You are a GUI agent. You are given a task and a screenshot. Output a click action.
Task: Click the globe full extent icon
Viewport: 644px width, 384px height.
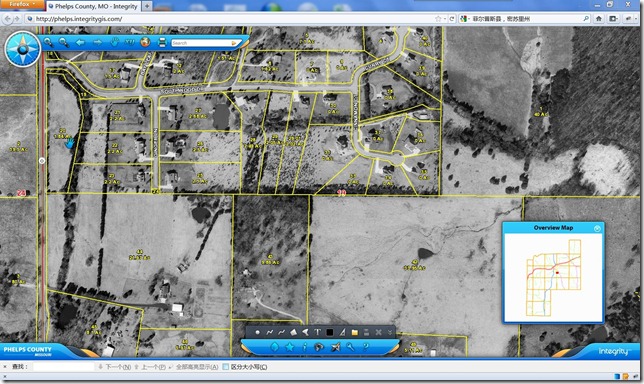pos(145,42)
